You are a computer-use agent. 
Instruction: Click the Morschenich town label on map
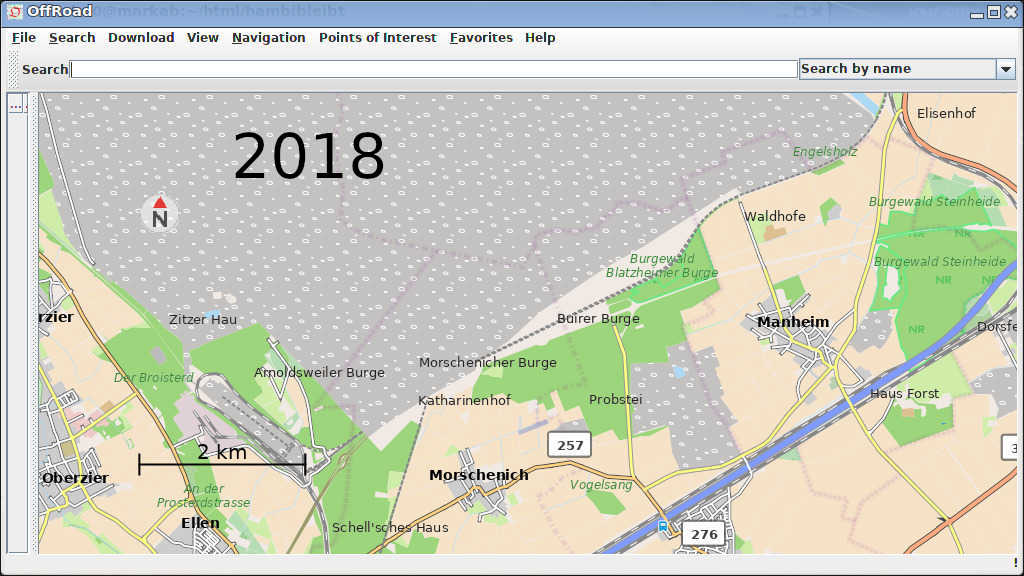478,475
